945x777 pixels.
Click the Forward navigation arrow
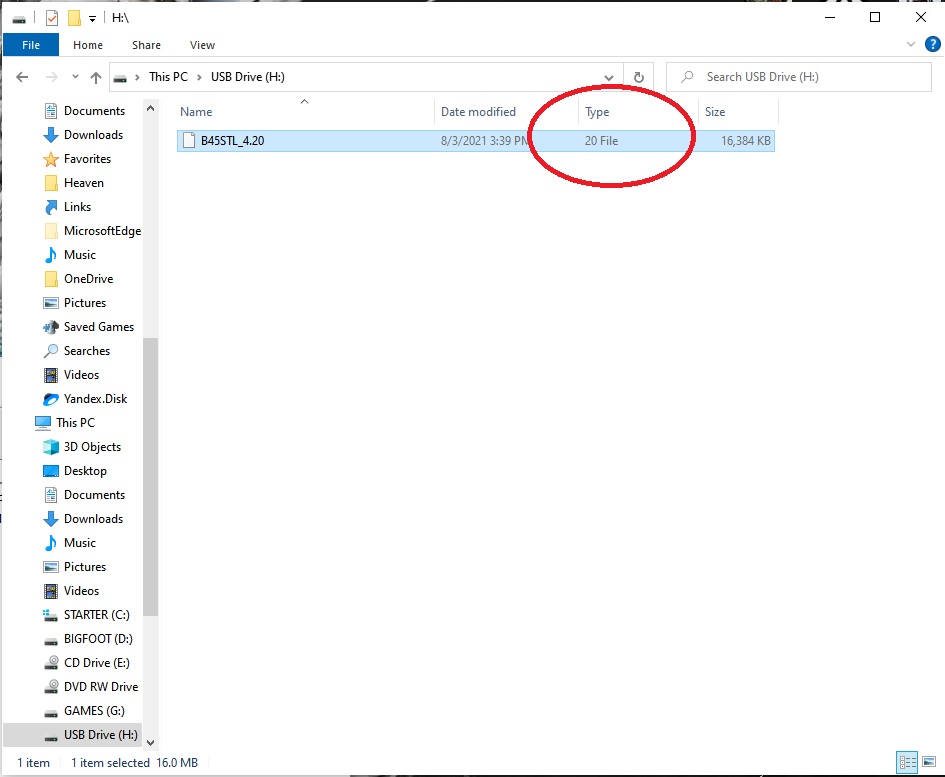tap(52, 77)
